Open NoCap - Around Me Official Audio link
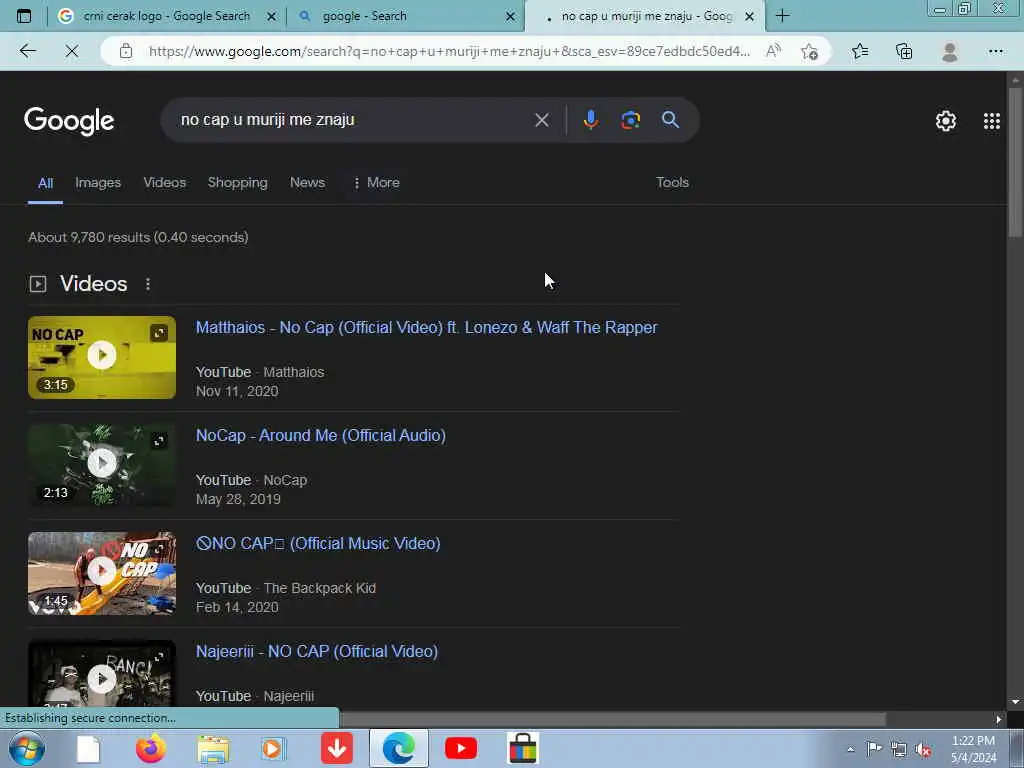Image resolution: width=1024 pixels, height=768 pixels. (321, 436)
